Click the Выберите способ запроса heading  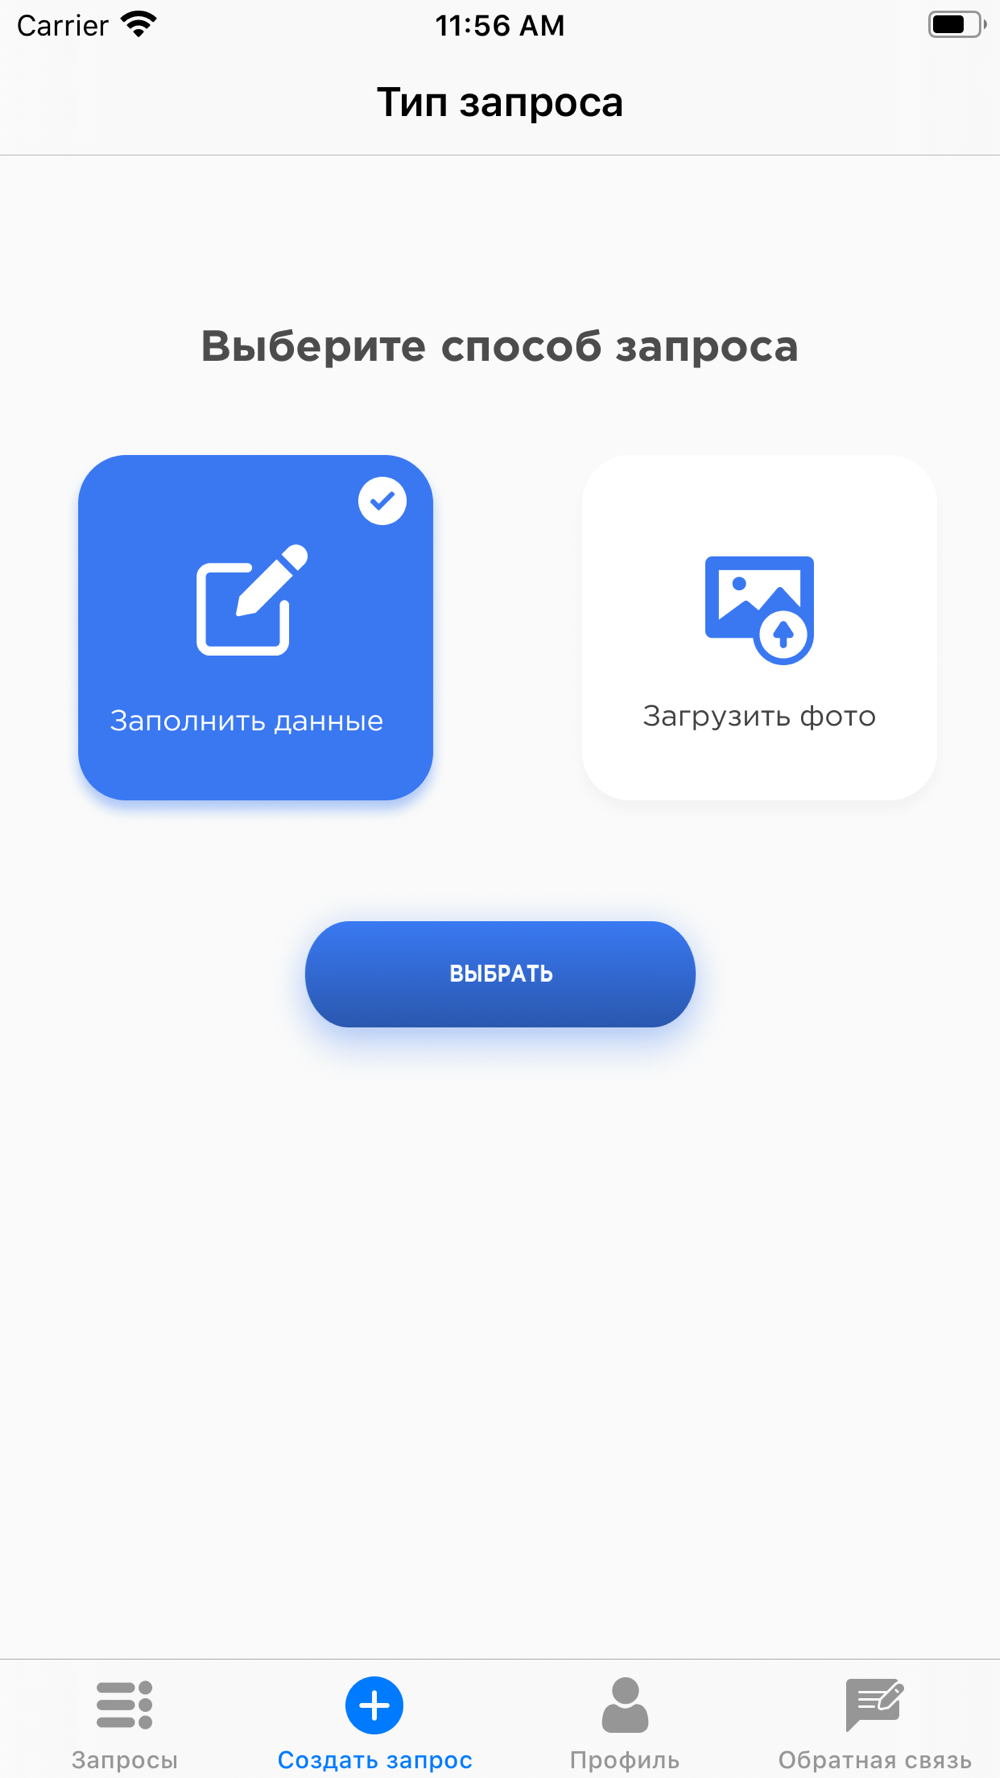(x=500, y=347)
